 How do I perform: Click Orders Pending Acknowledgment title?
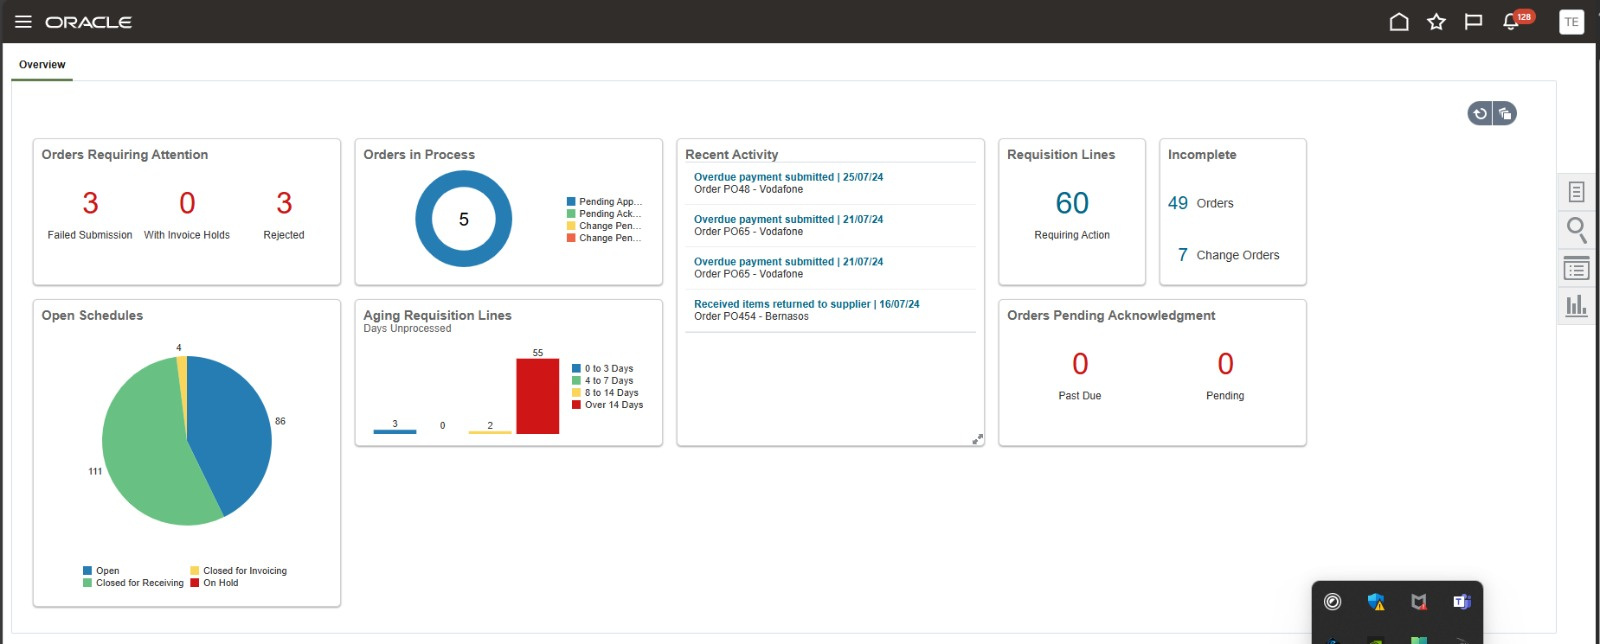1111,315
